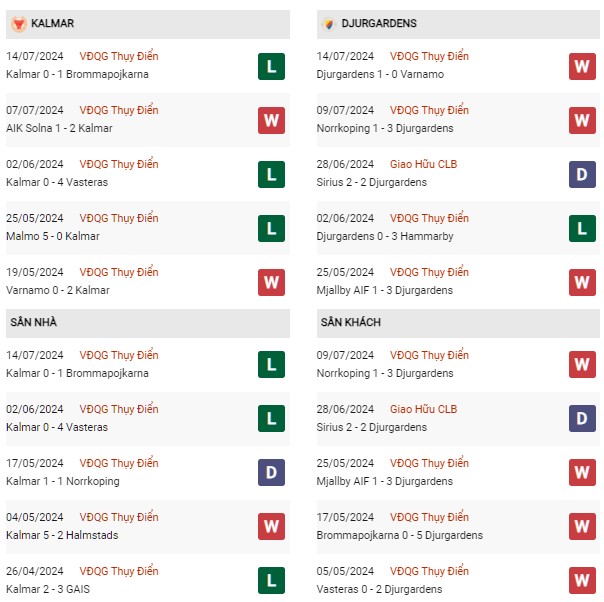The height and width of the screenshot is (602, 604).
Task: Select the SÂN NHÀ home matches header
Action: click(34, 322)
